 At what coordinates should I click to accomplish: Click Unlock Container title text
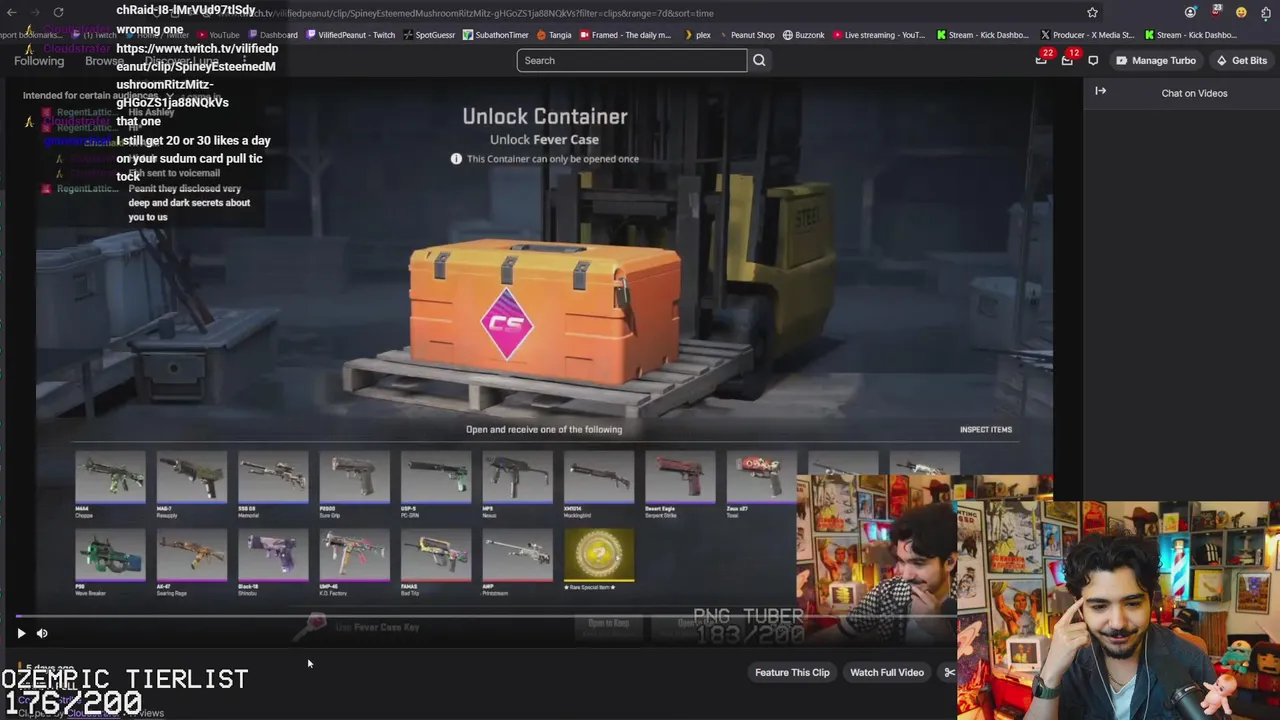click(x=545, y=116)
